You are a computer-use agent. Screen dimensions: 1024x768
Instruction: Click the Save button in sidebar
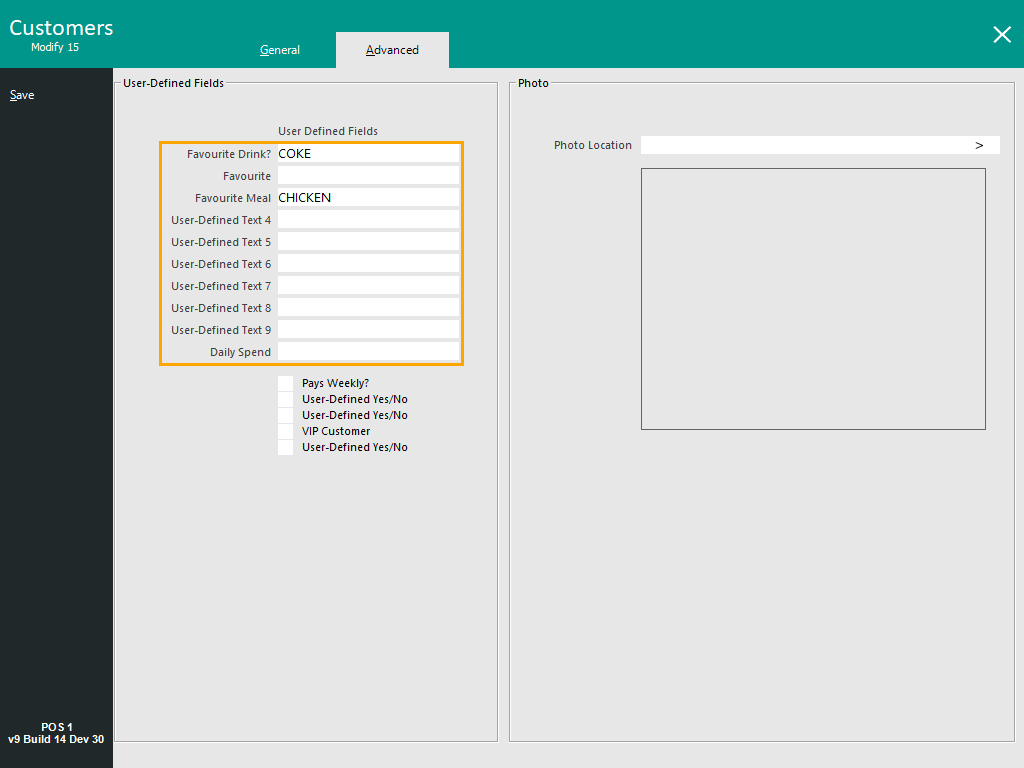click(x=22, y=95)
